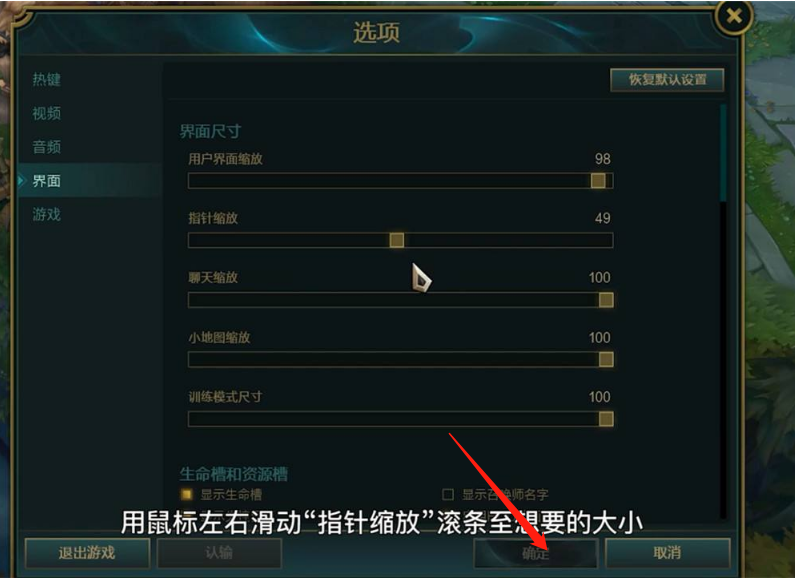Click the 用户界面缩放 slider handle
This screenshot has height=584, width=795.
598,180
